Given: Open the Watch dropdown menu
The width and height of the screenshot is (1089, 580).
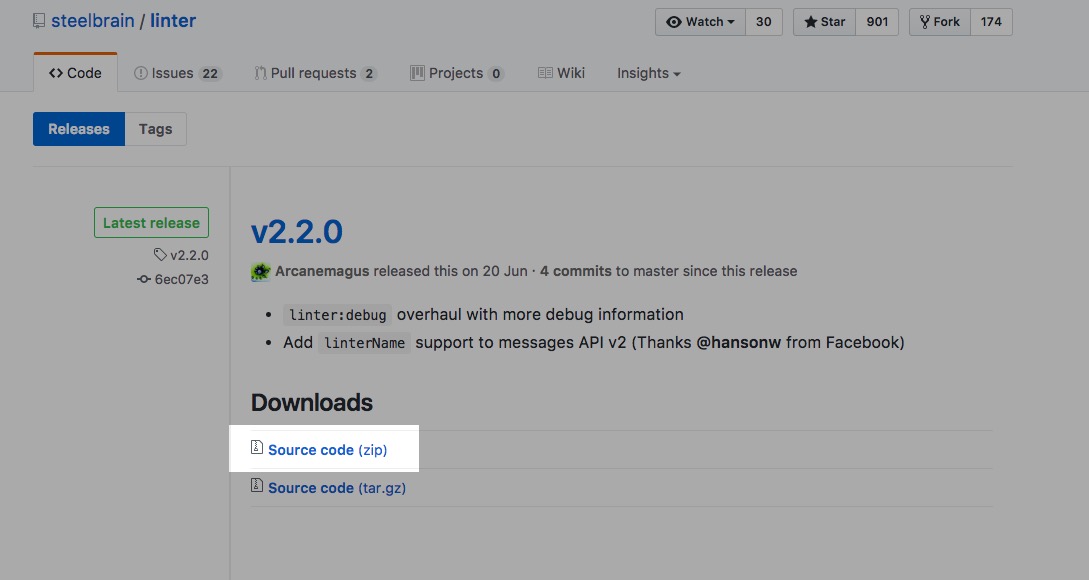Looking at the screenshot, I should 700,22.
